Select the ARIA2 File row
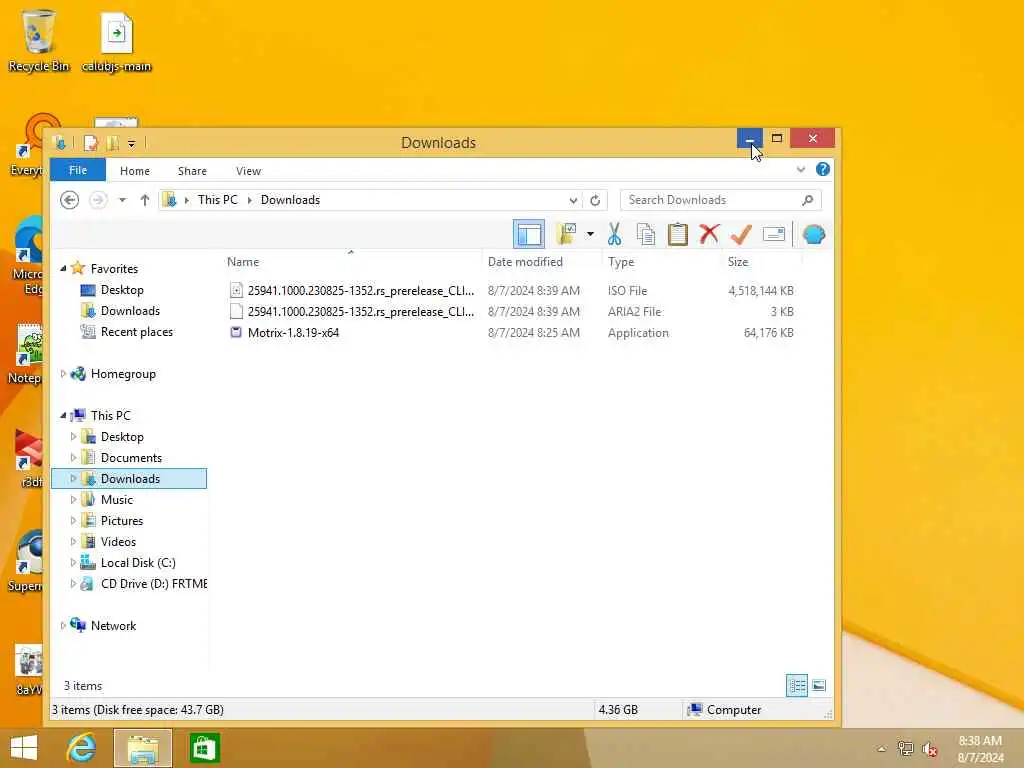1024x768 pixels. (x=511, y=312)
